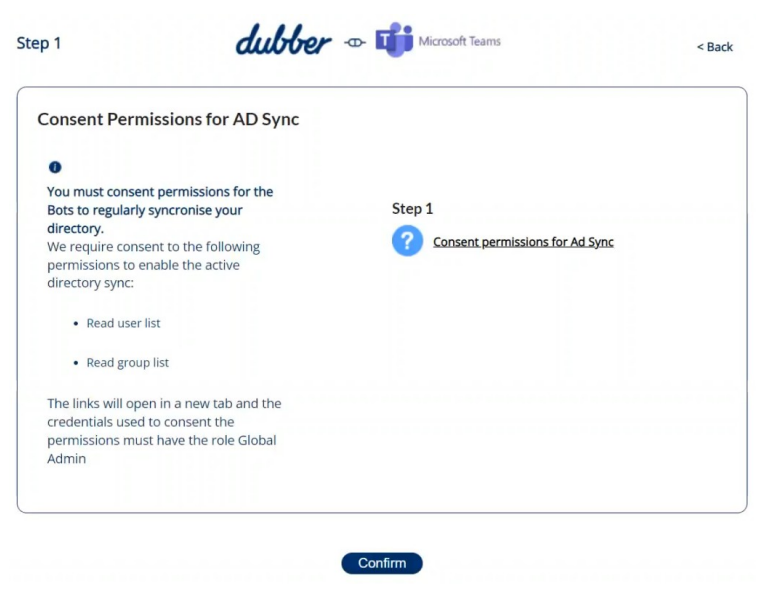
Task: Click the 'We require consent' description text
Action: coord(153,265)
